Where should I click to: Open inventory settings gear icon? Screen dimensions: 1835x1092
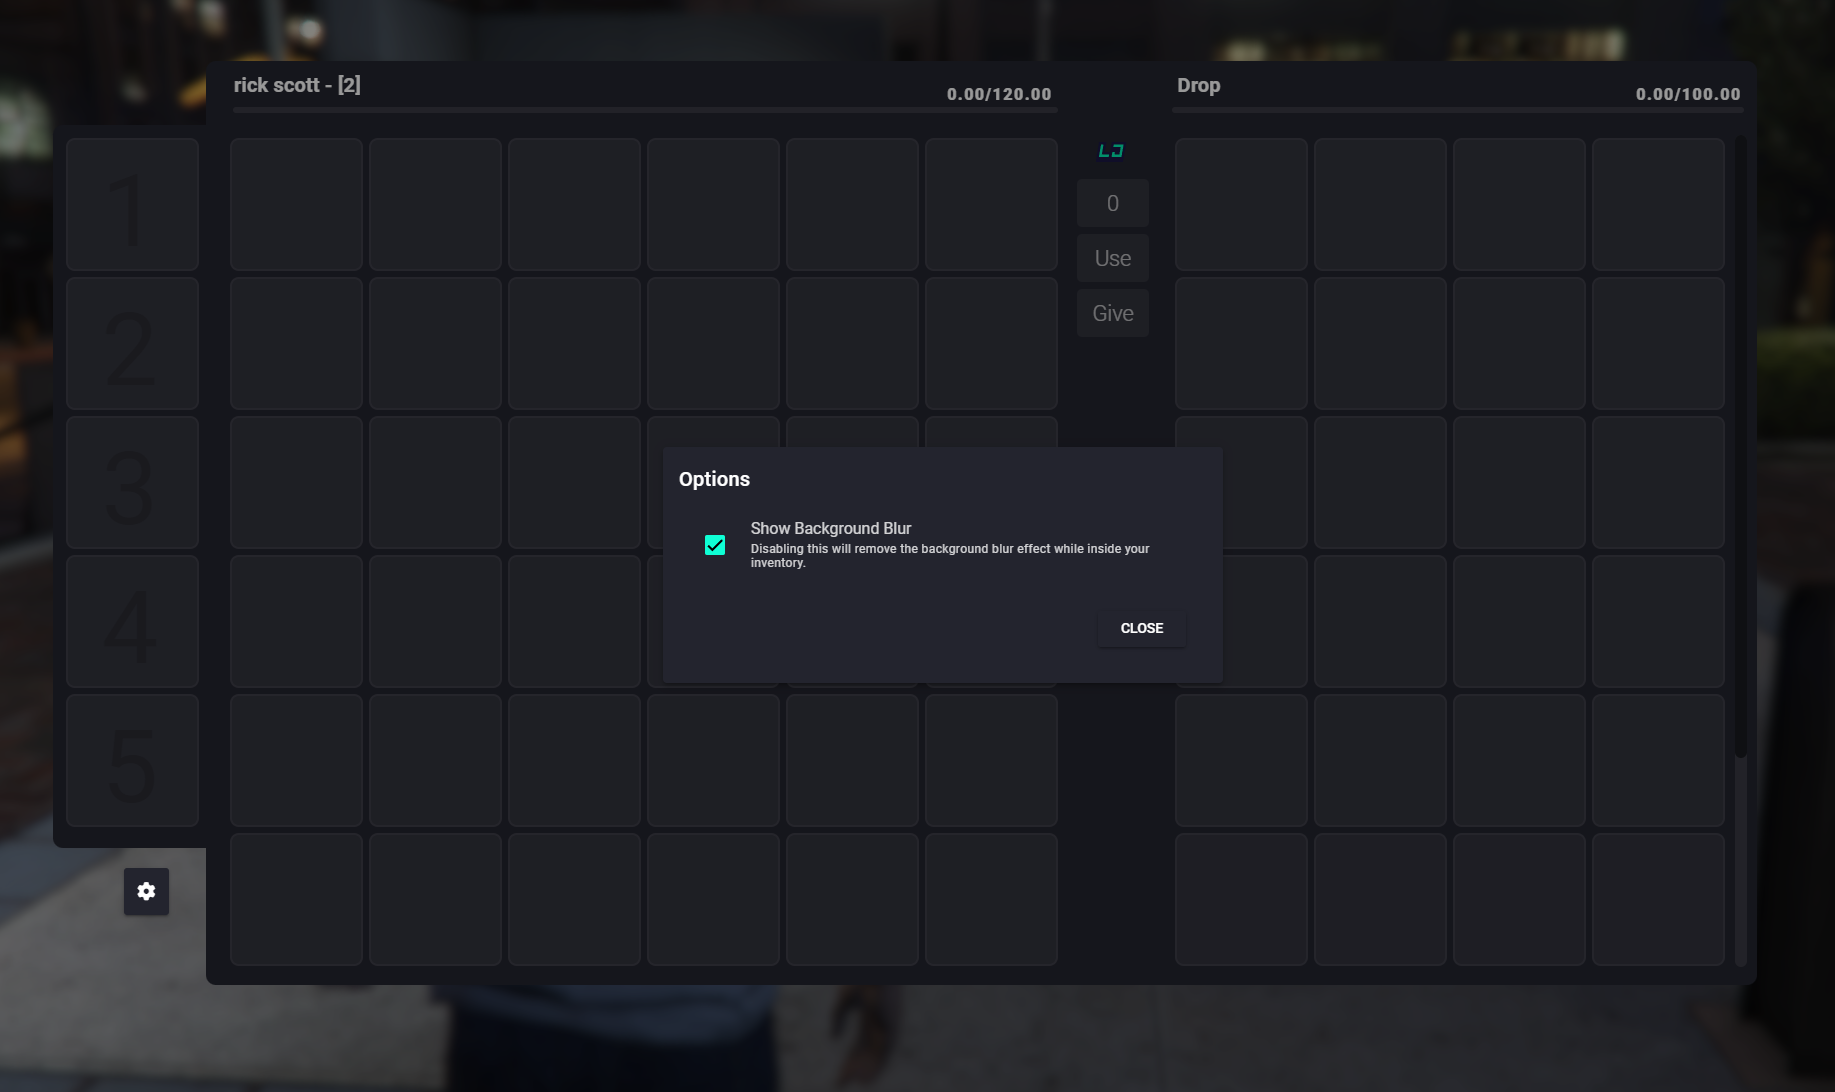coord(146,891)
